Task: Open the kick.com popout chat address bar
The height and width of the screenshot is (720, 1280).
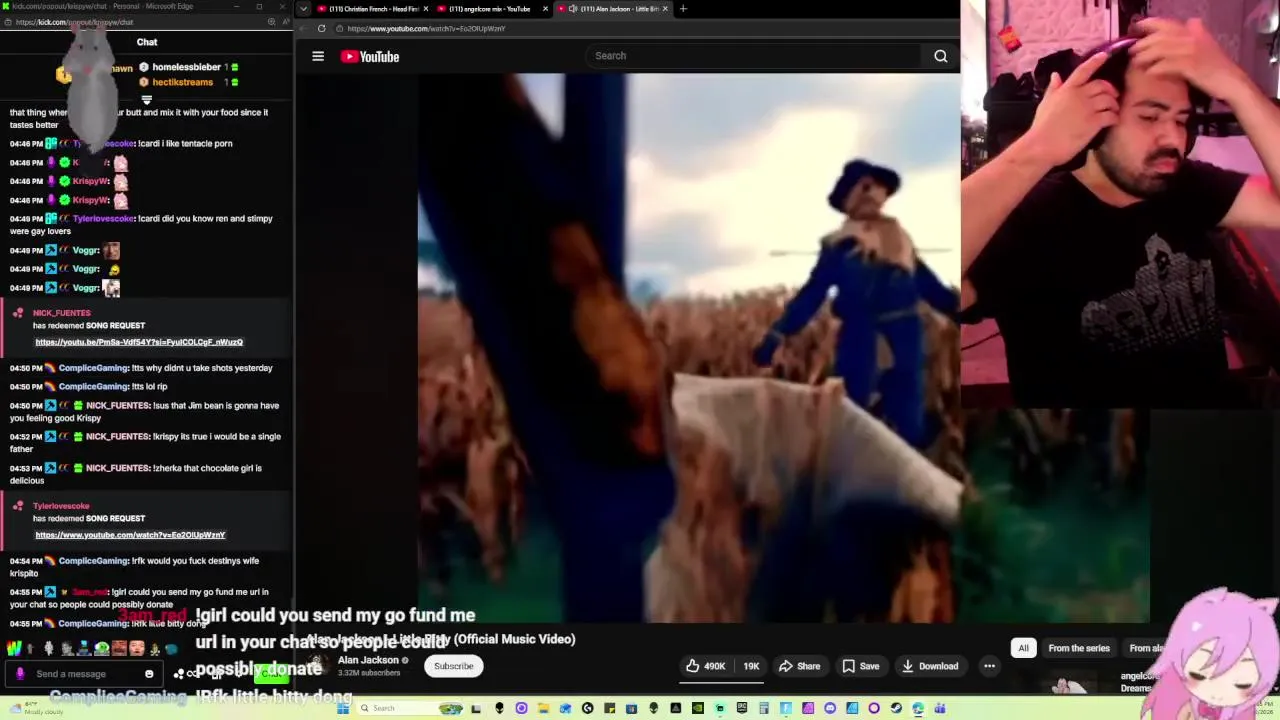Action: [74, 22]
